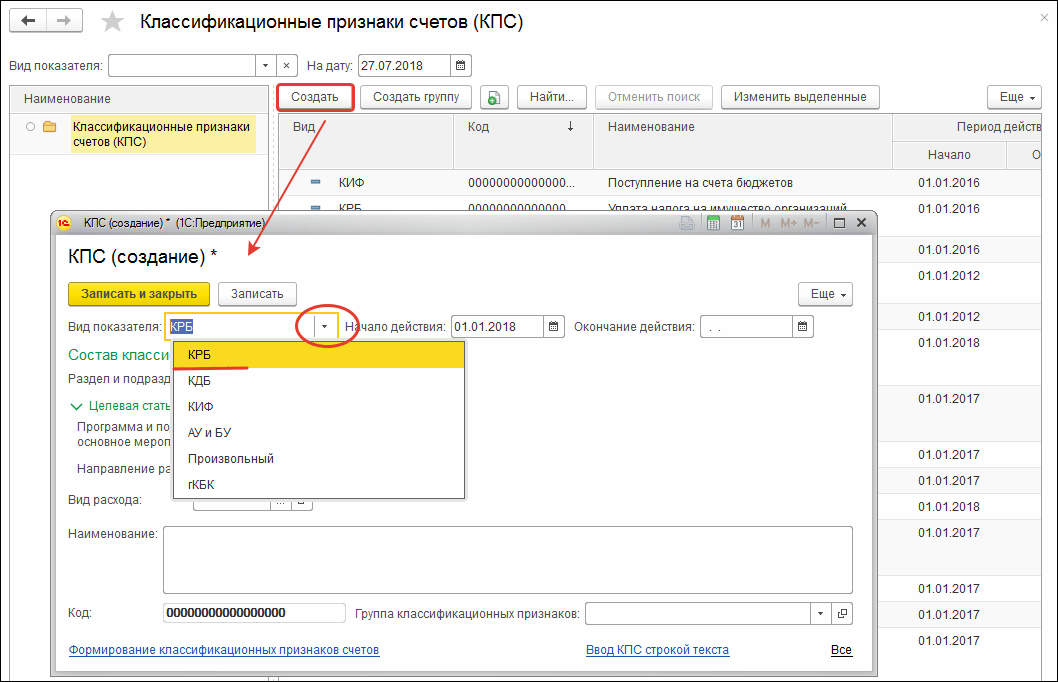Select Произвольный from dropdown list
Viewport: 1058px width, 682px height.
click(318, 459)
